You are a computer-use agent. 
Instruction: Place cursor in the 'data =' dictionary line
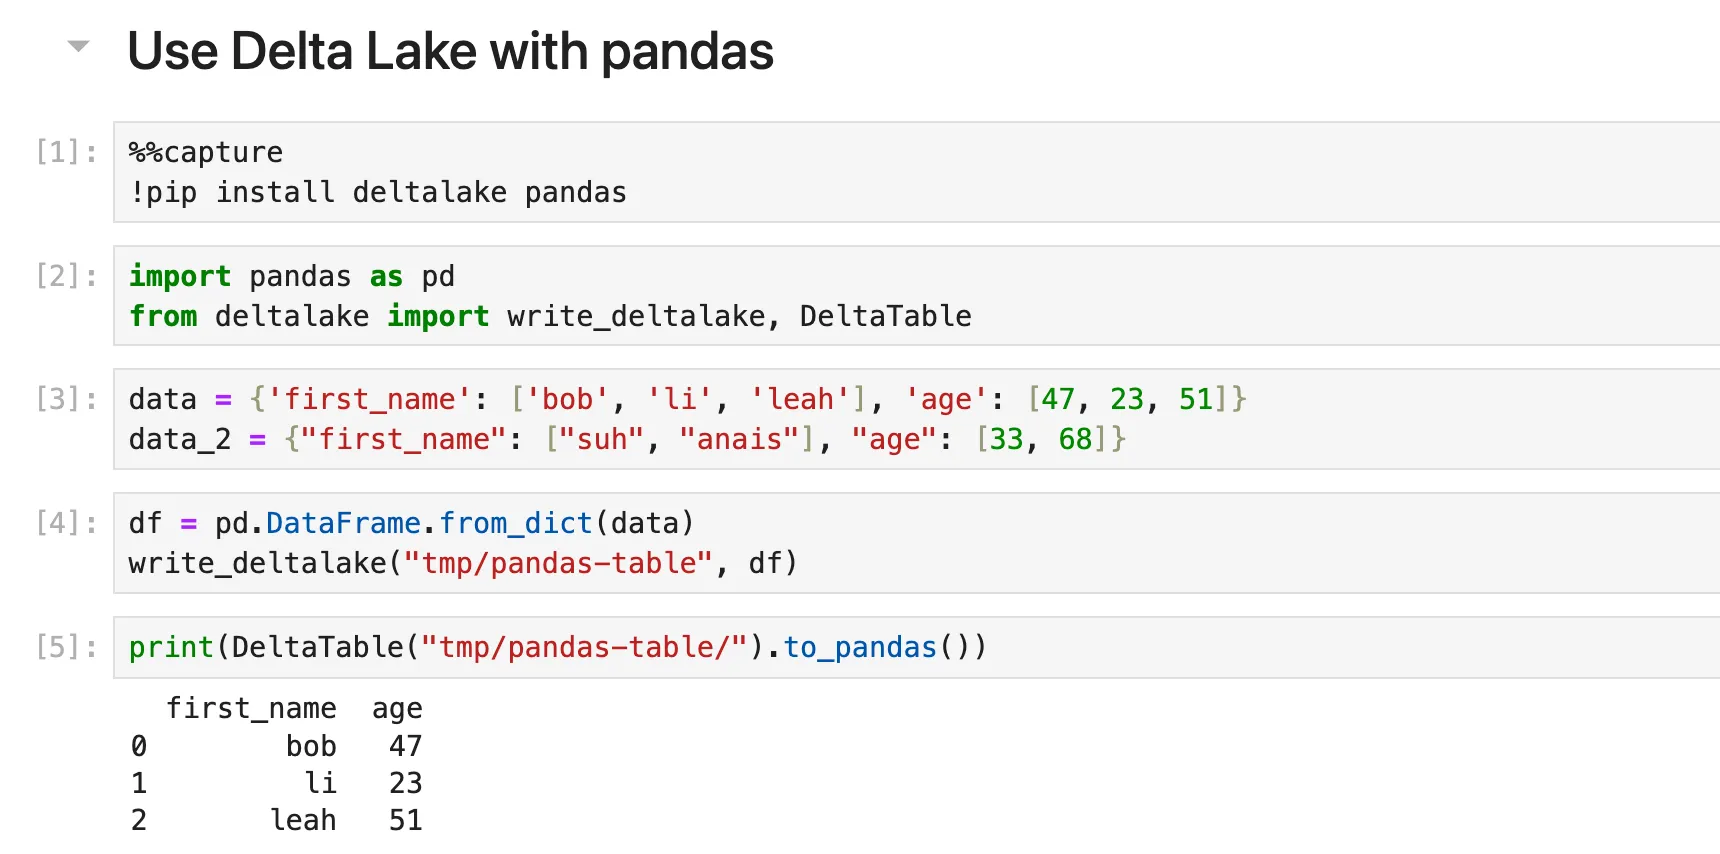click(x=687, y=399)
